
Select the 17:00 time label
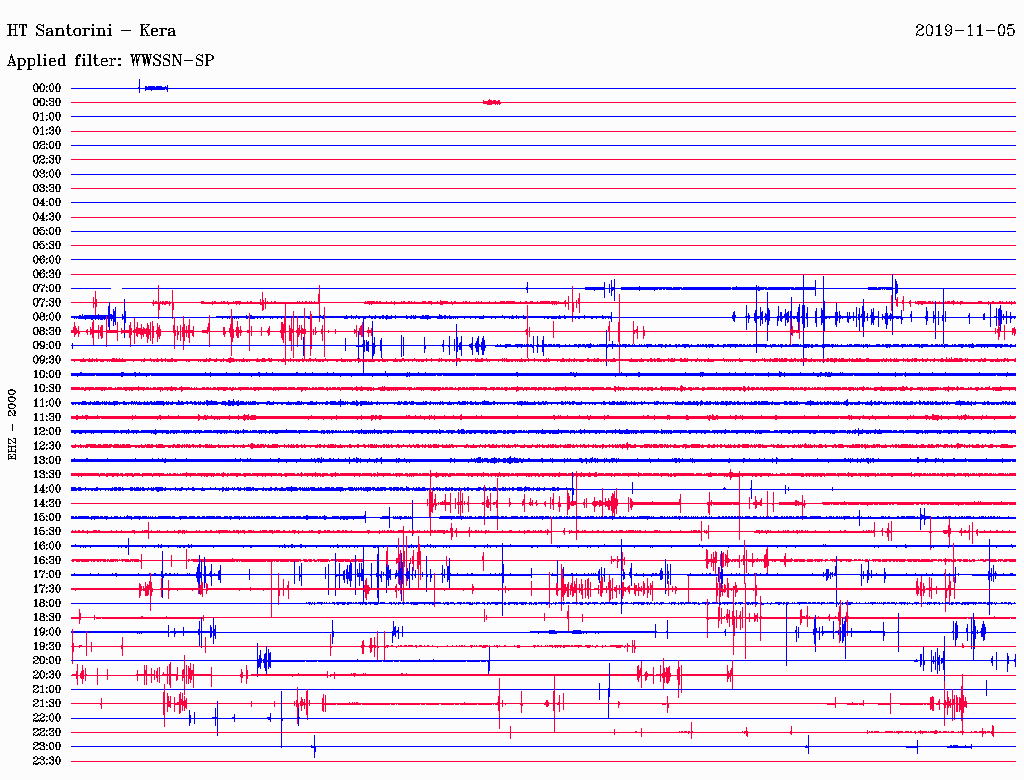point(46,575)
